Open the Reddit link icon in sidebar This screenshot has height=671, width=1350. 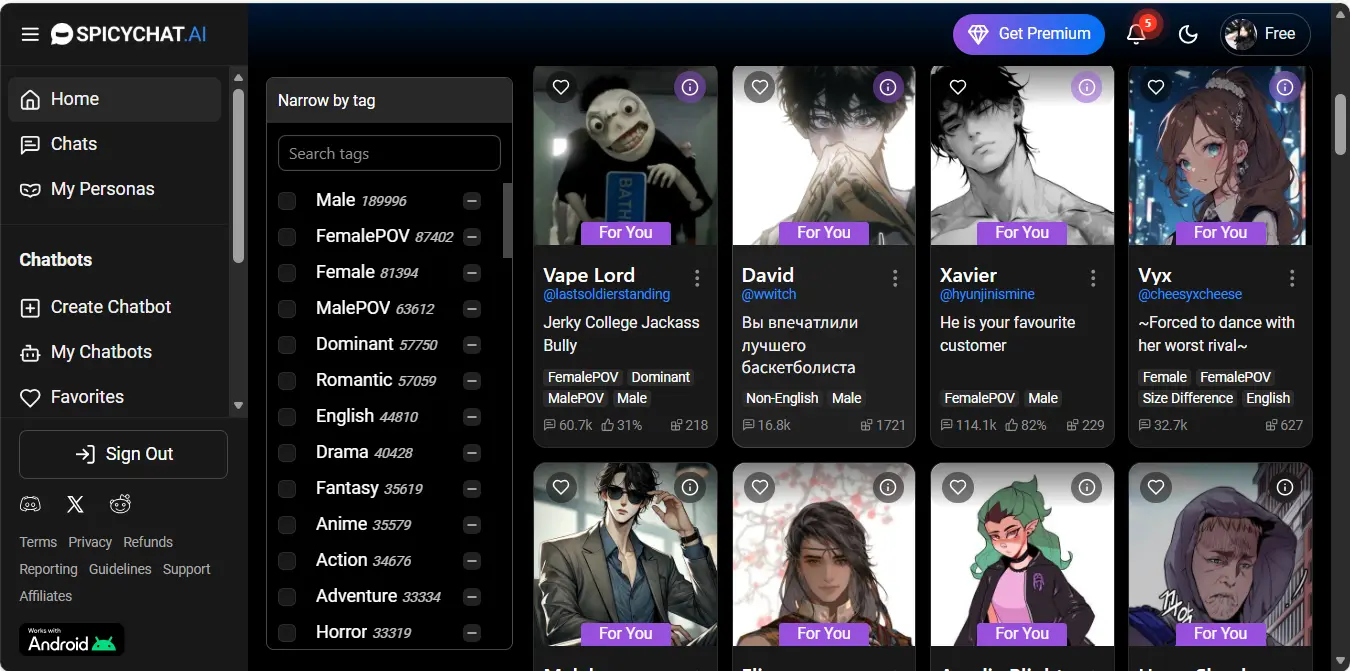point(120,504)
